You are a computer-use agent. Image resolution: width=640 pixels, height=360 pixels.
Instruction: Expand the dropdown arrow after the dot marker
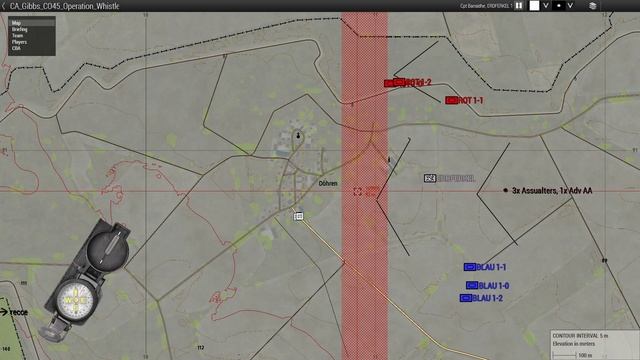pyautogui.click(x=570, y=6)
